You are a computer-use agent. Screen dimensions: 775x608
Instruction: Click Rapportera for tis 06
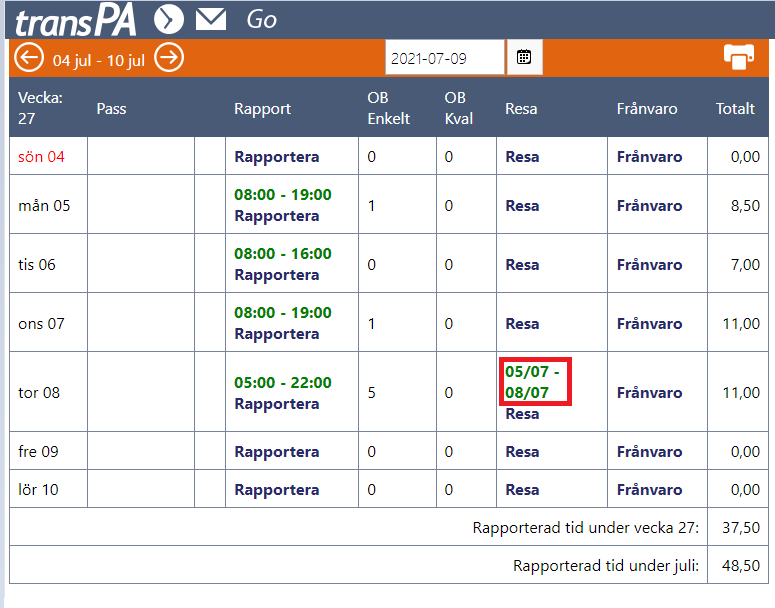tap(277, 275)
